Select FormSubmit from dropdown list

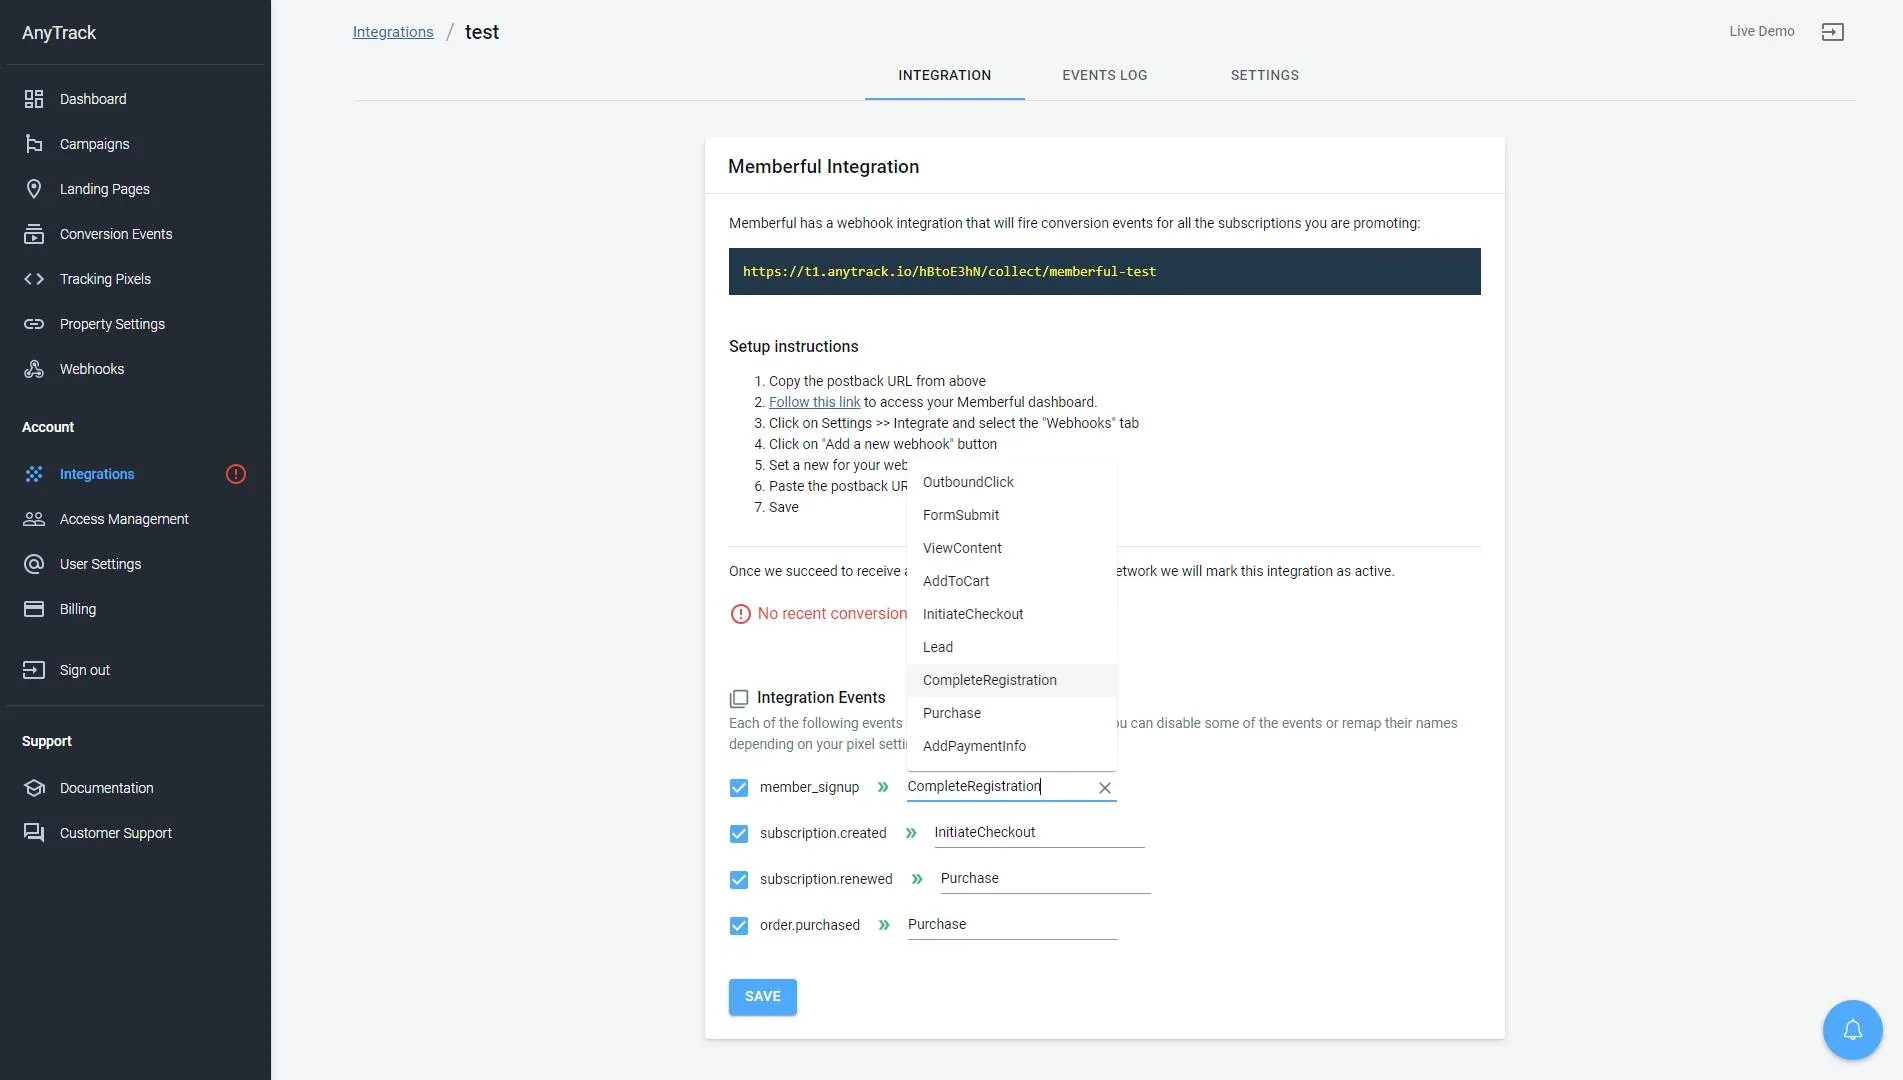point(1012,515)
